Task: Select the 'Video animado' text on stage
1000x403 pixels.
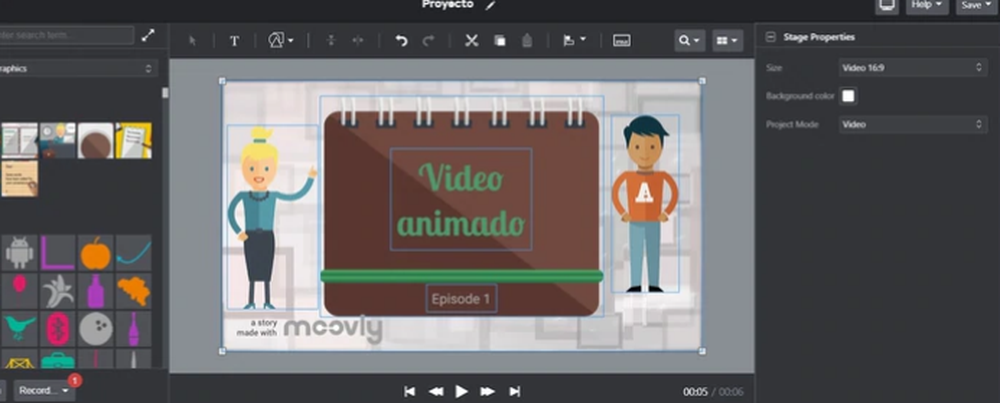Action: click(x=461, y=199)
